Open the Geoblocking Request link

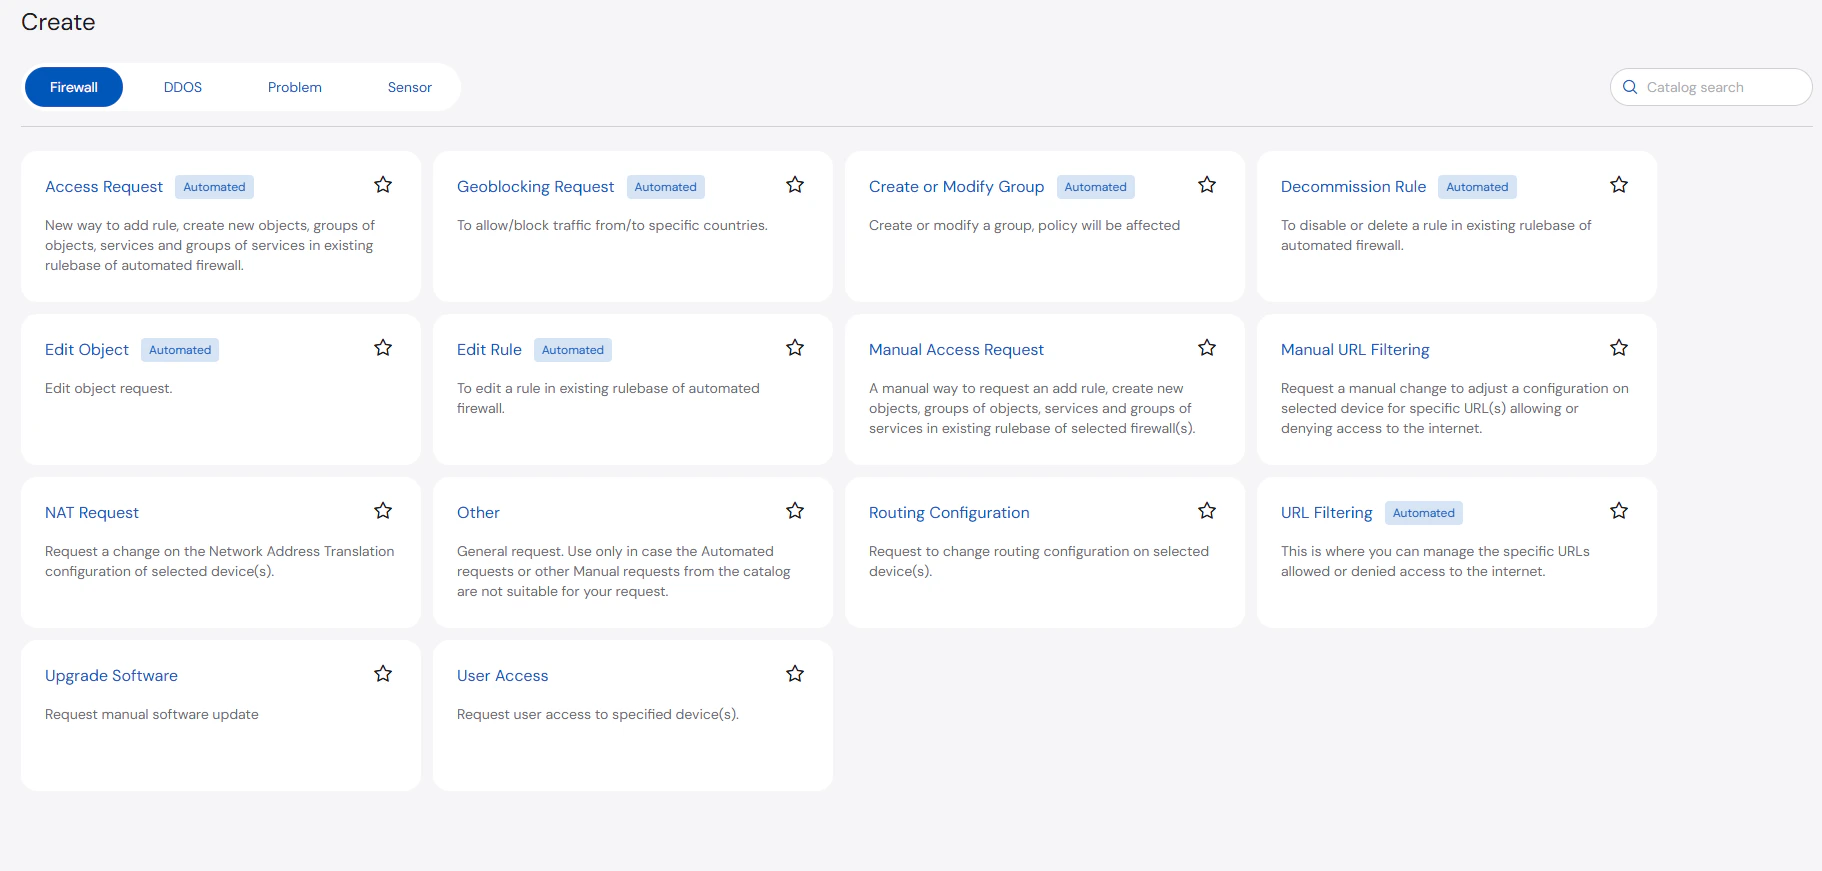(535, 187)
